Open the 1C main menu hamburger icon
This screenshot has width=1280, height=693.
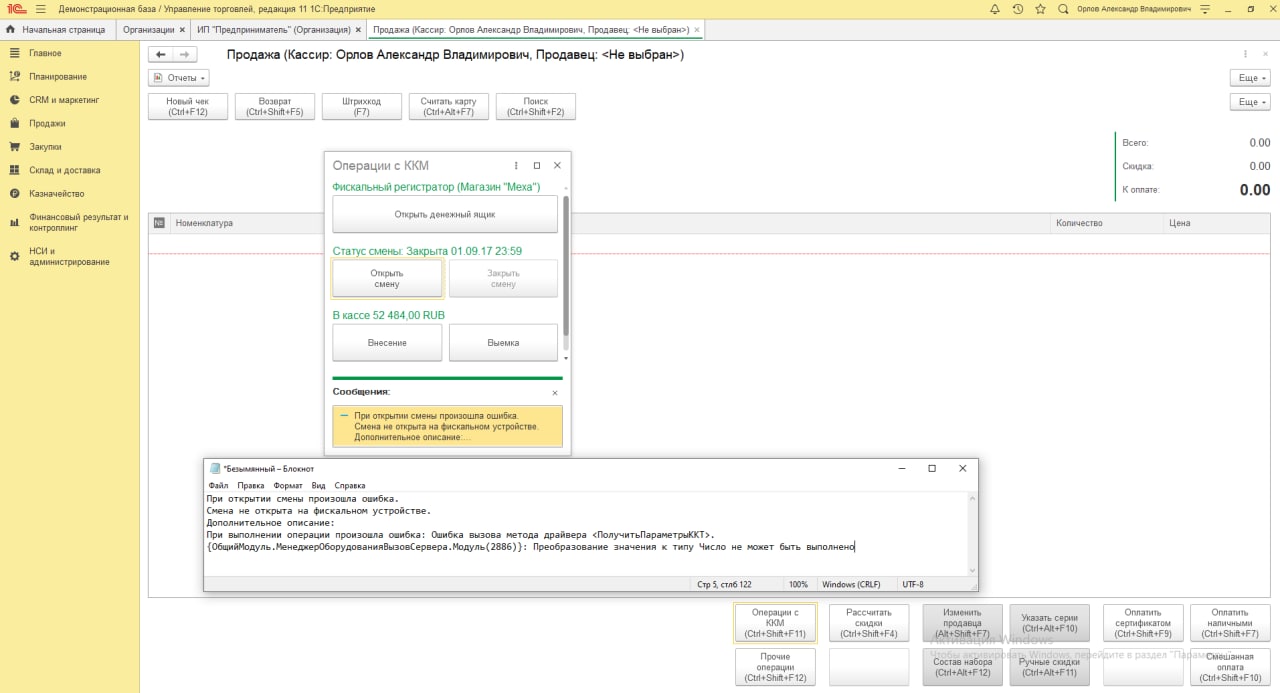pyautogui.click(x=41, y=8)
